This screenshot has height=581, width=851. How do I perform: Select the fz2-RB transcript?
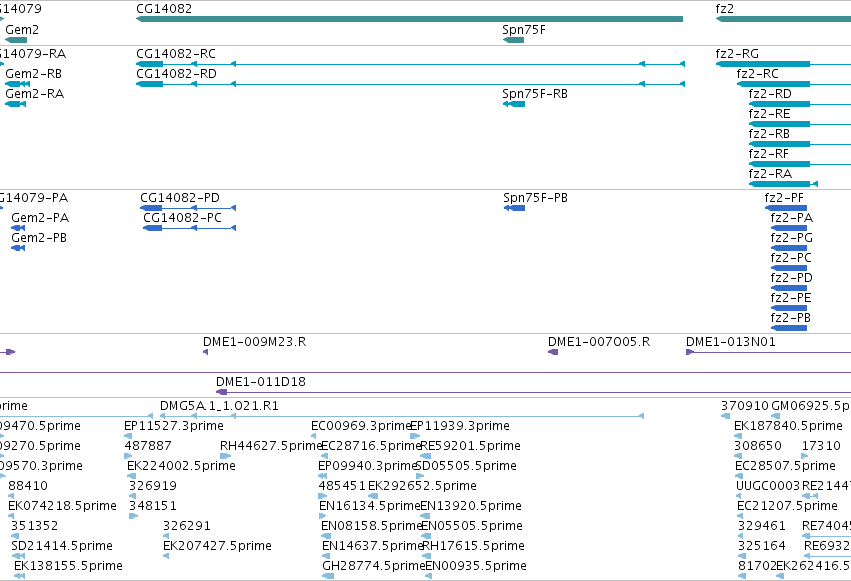799,144
